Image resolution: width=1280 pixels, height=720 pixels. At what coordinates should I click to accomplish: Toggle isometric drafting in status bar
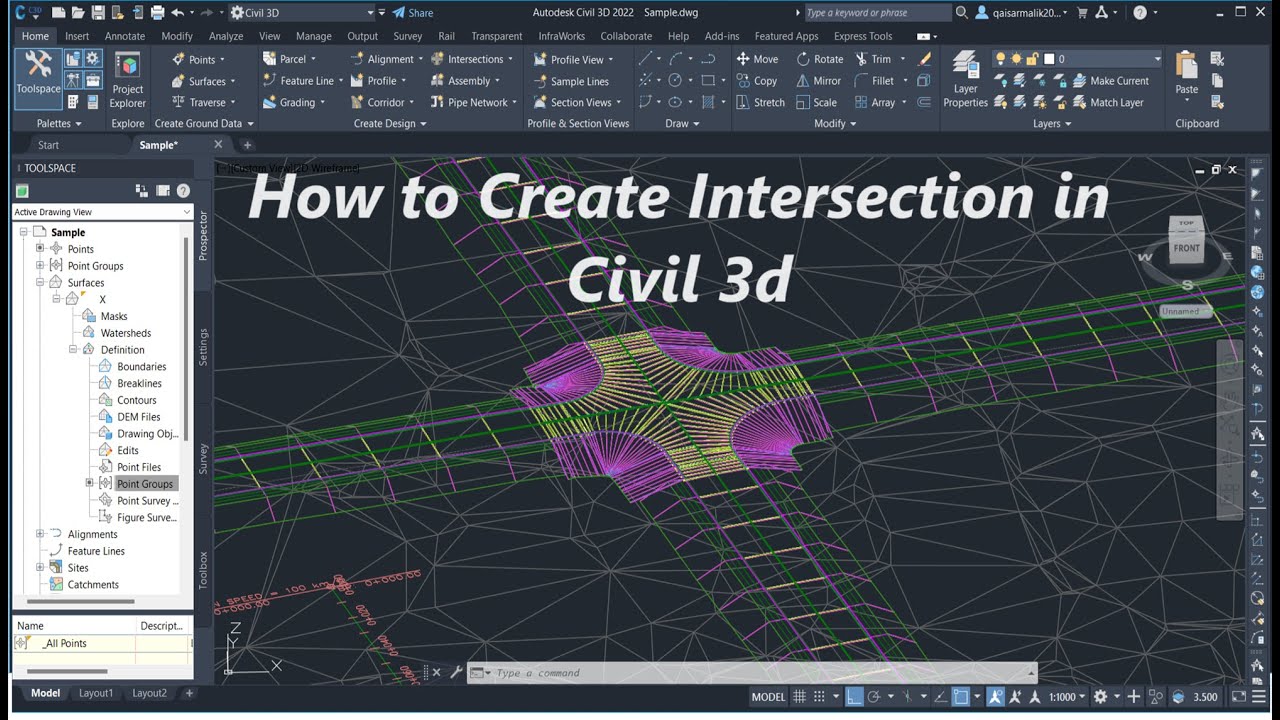pyautogui.click(x=906, y=696)
